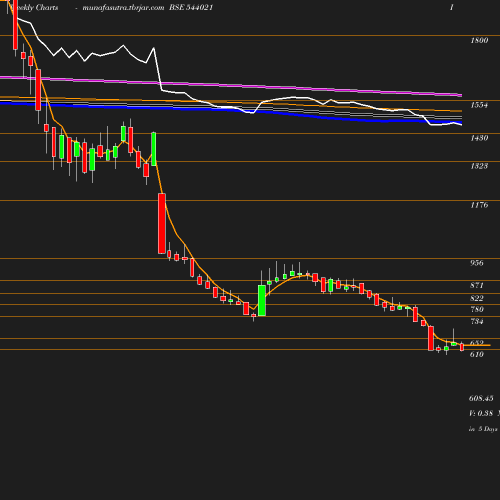Select the 608.45 last price value
This screenshot has height=500, width=500.
(x=481, y=398)
